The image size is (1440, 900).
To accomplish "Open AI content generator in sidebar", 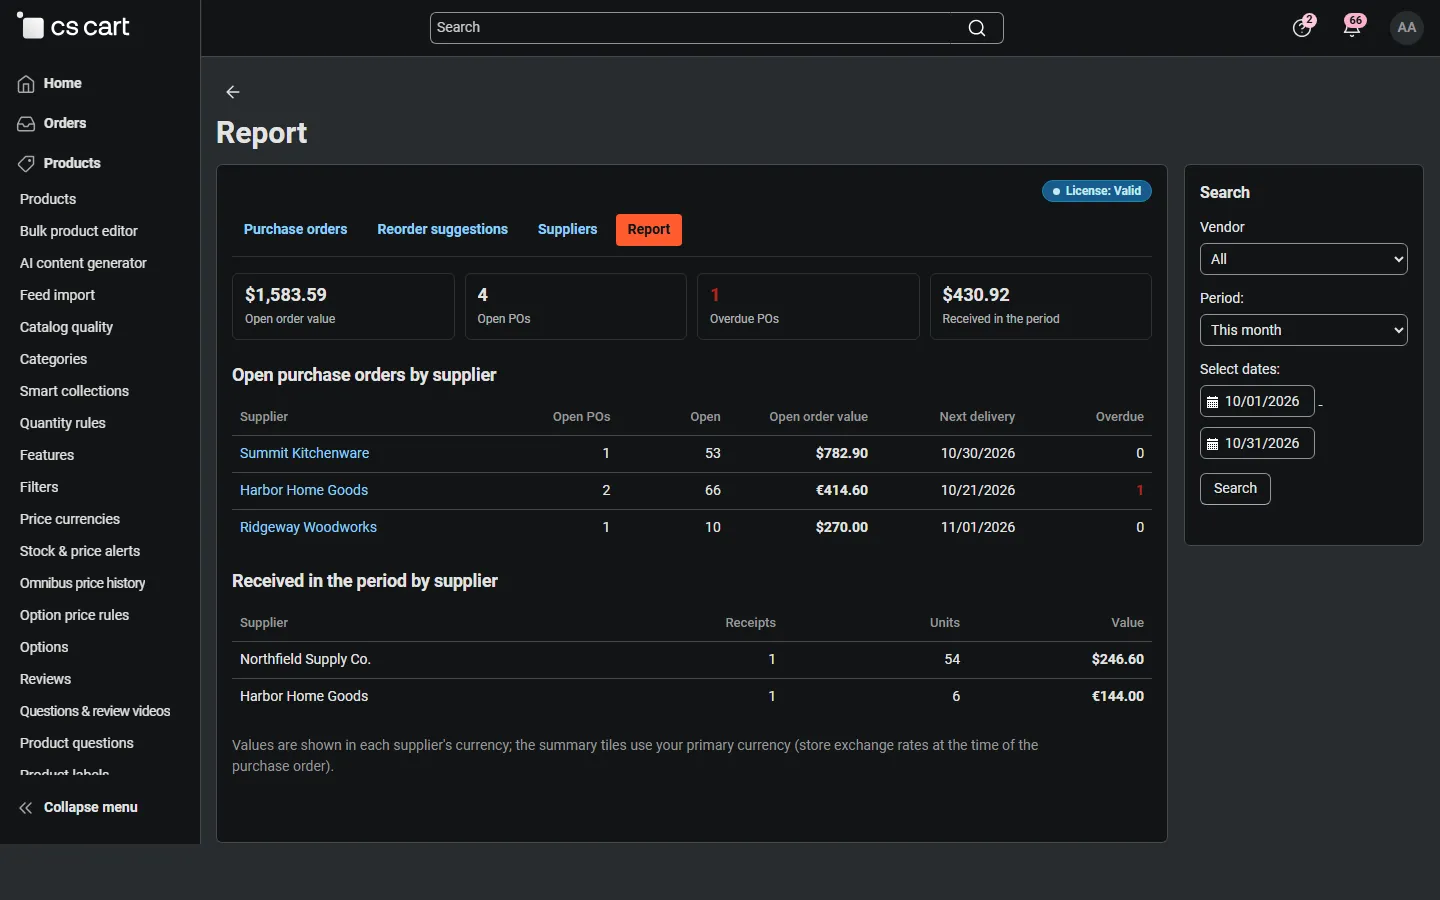I will (x=83, y=264).
